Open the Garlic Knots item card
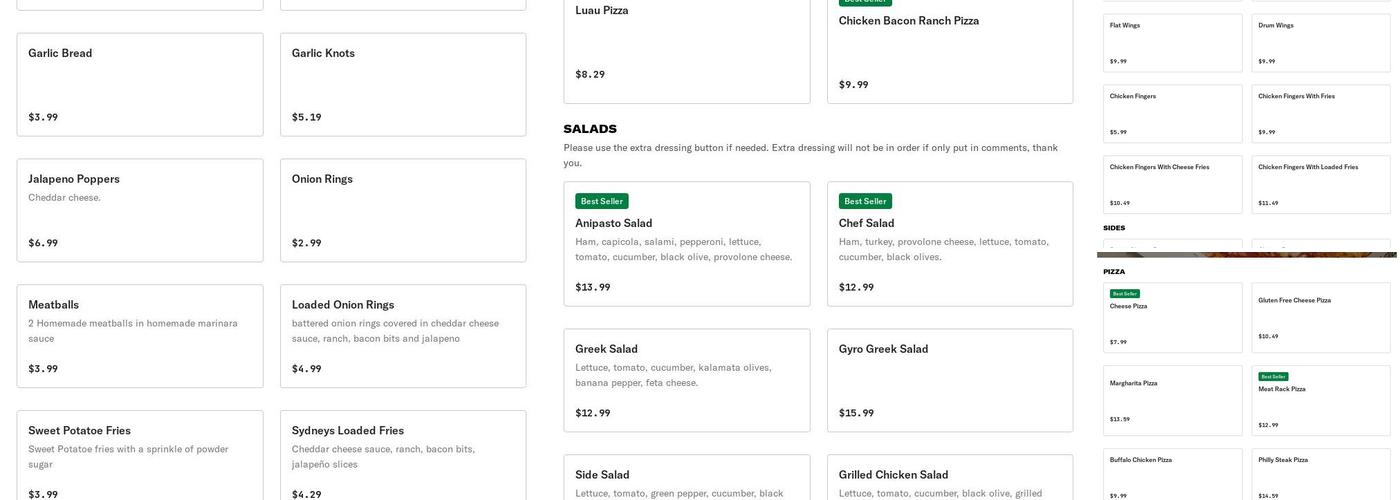The width and height of the screenshot is (1400, 500). pyautogui.click(x=403, y=85)
